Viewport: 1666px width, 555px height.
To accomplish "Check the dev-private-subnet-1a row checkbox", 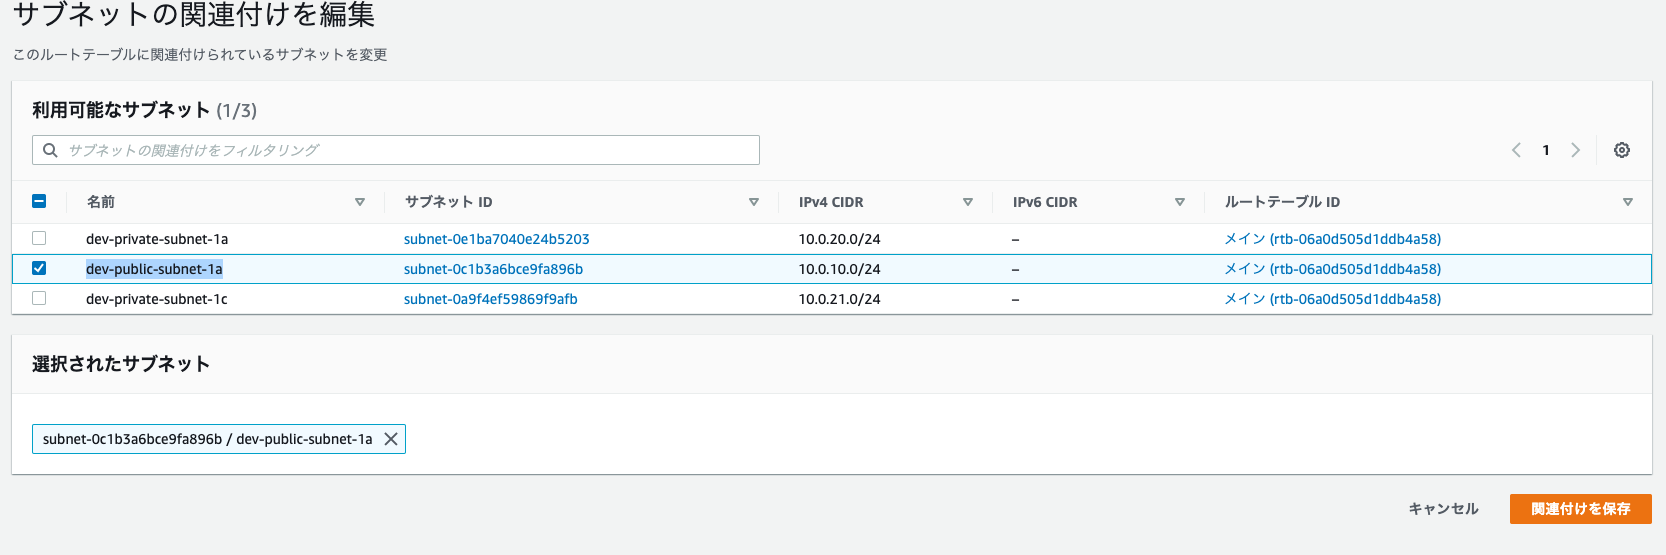I will coord(39,238).
